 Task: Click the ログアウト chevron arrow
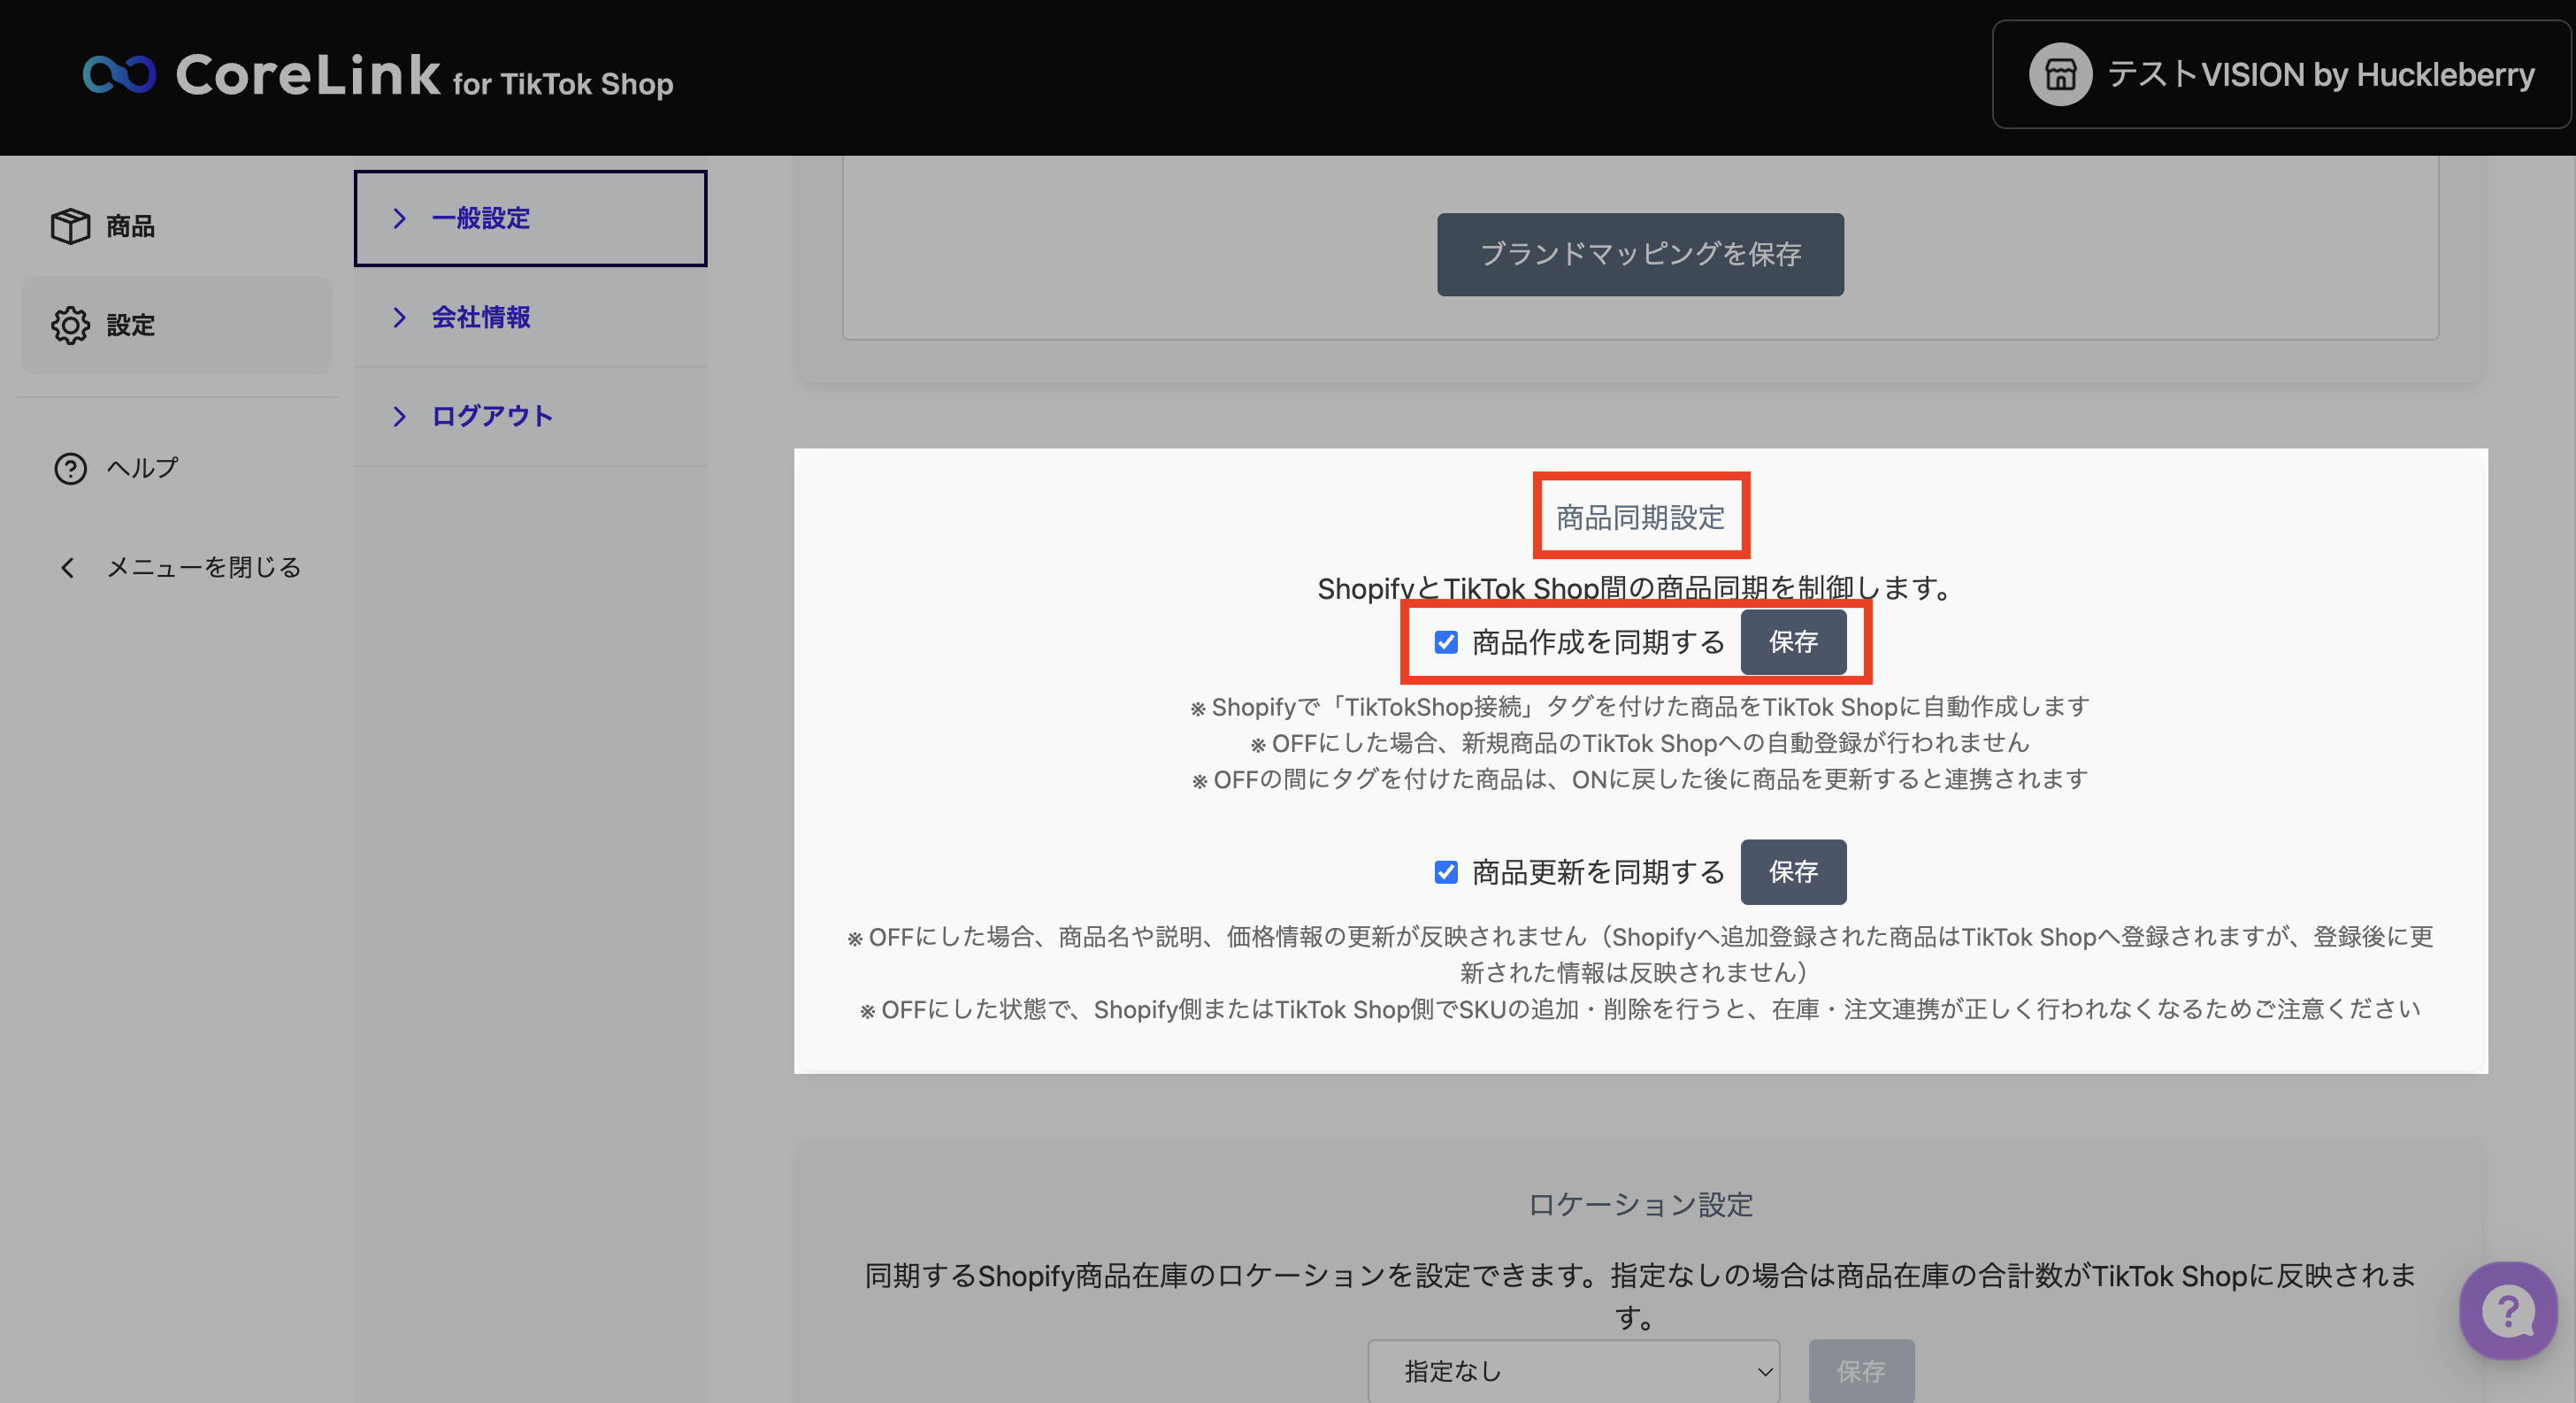[x=399, y=416]
